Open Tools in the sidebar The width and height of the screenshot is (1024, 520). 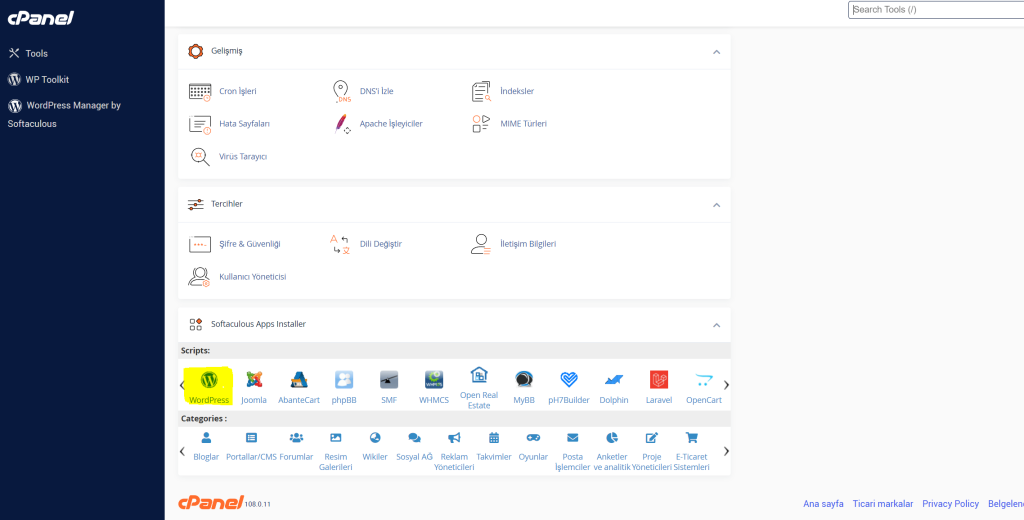tap(28, 54)
